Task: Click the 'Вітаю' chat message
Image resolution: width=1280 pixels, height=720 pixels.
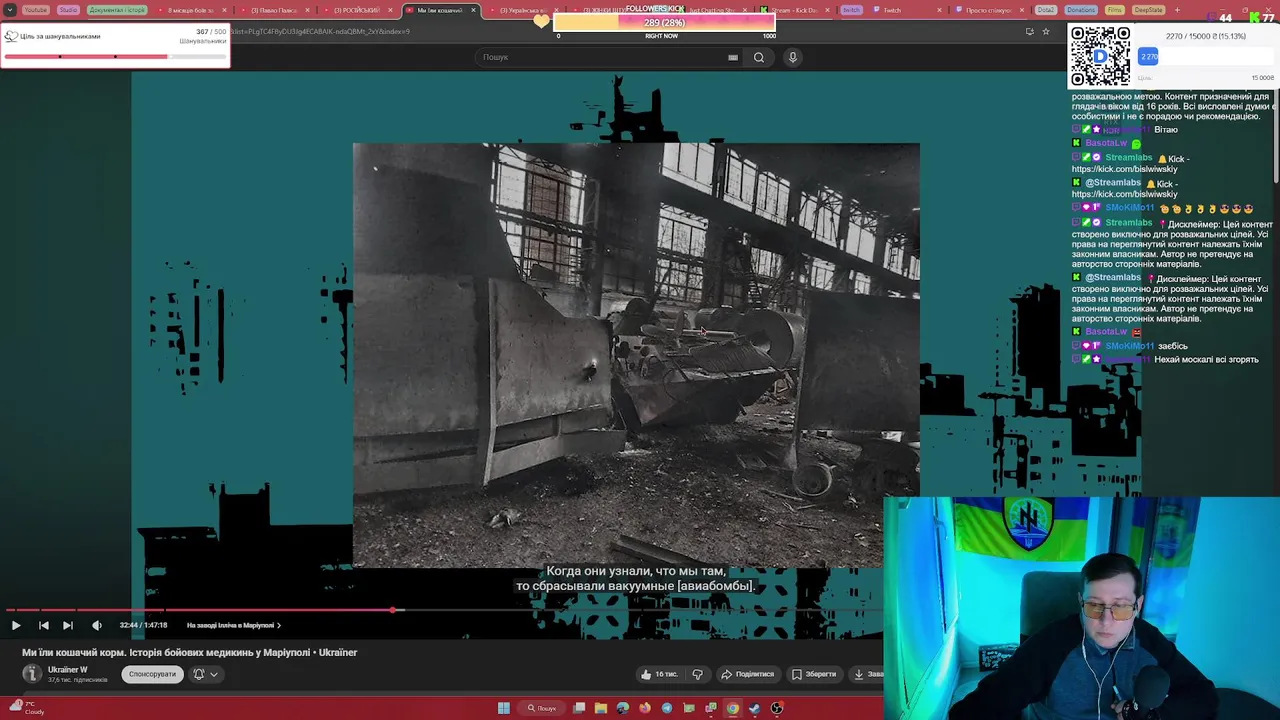Action: 1165,130
